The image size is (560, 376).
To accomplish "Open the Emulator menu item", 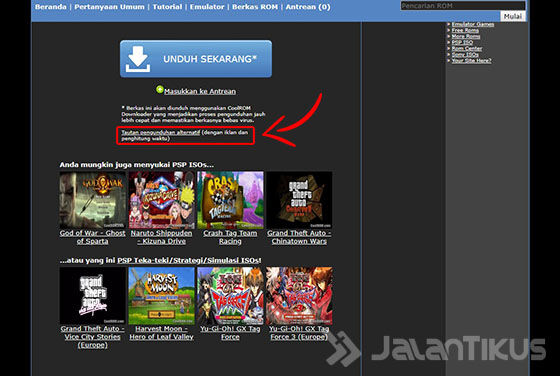I will click(x=207, y=7).
